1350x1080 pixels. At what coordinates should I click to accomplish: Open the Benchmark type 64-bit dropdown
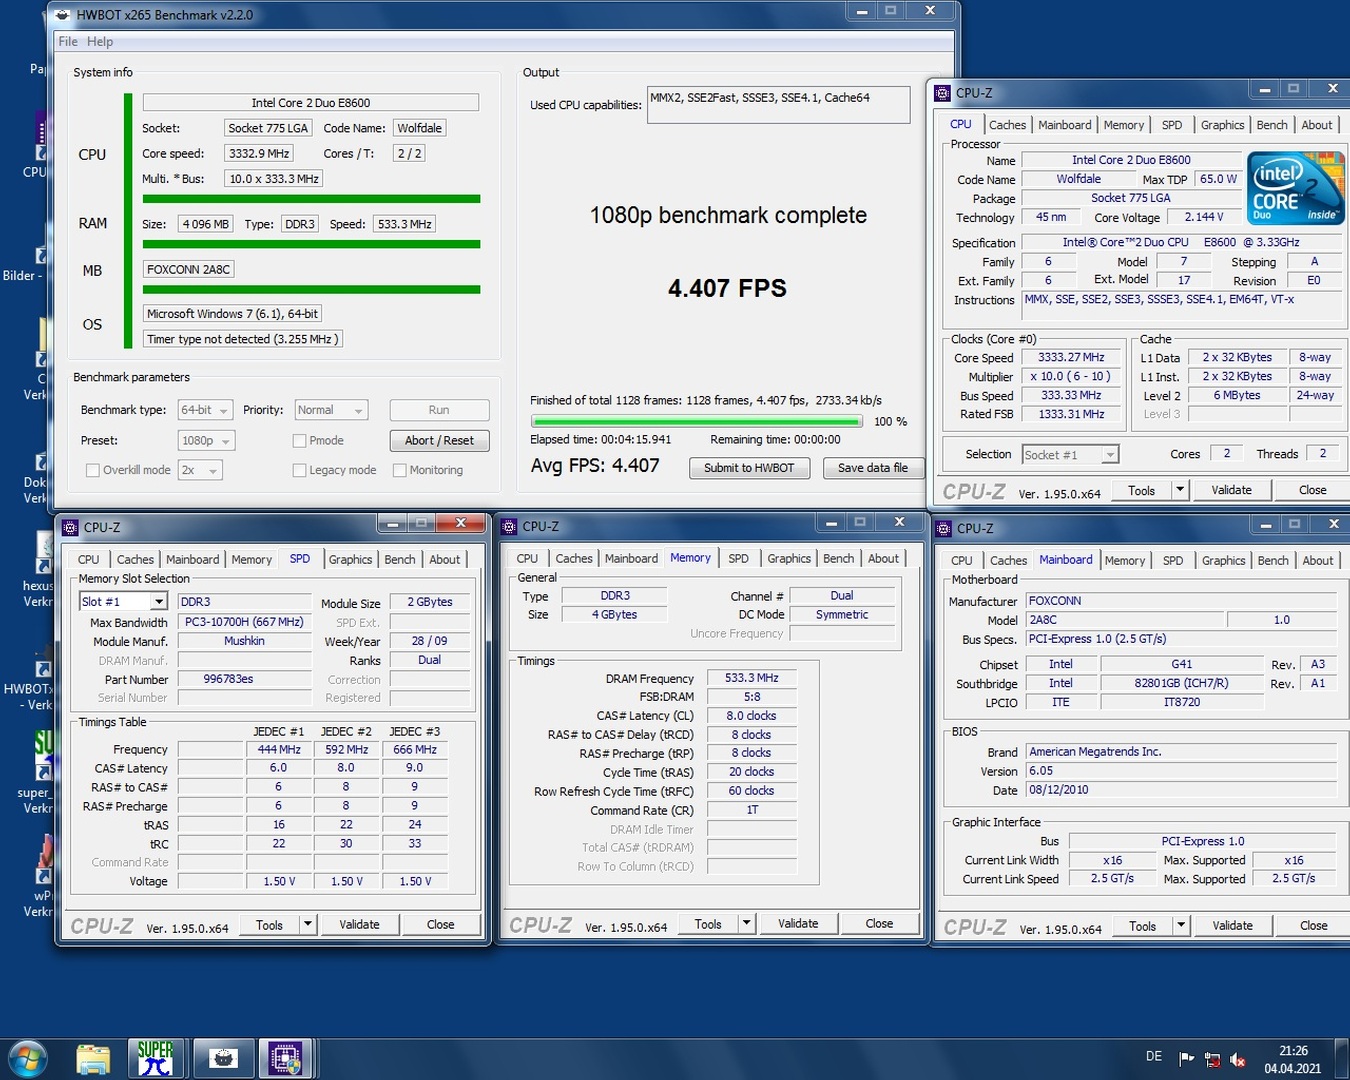click(206, 410)
